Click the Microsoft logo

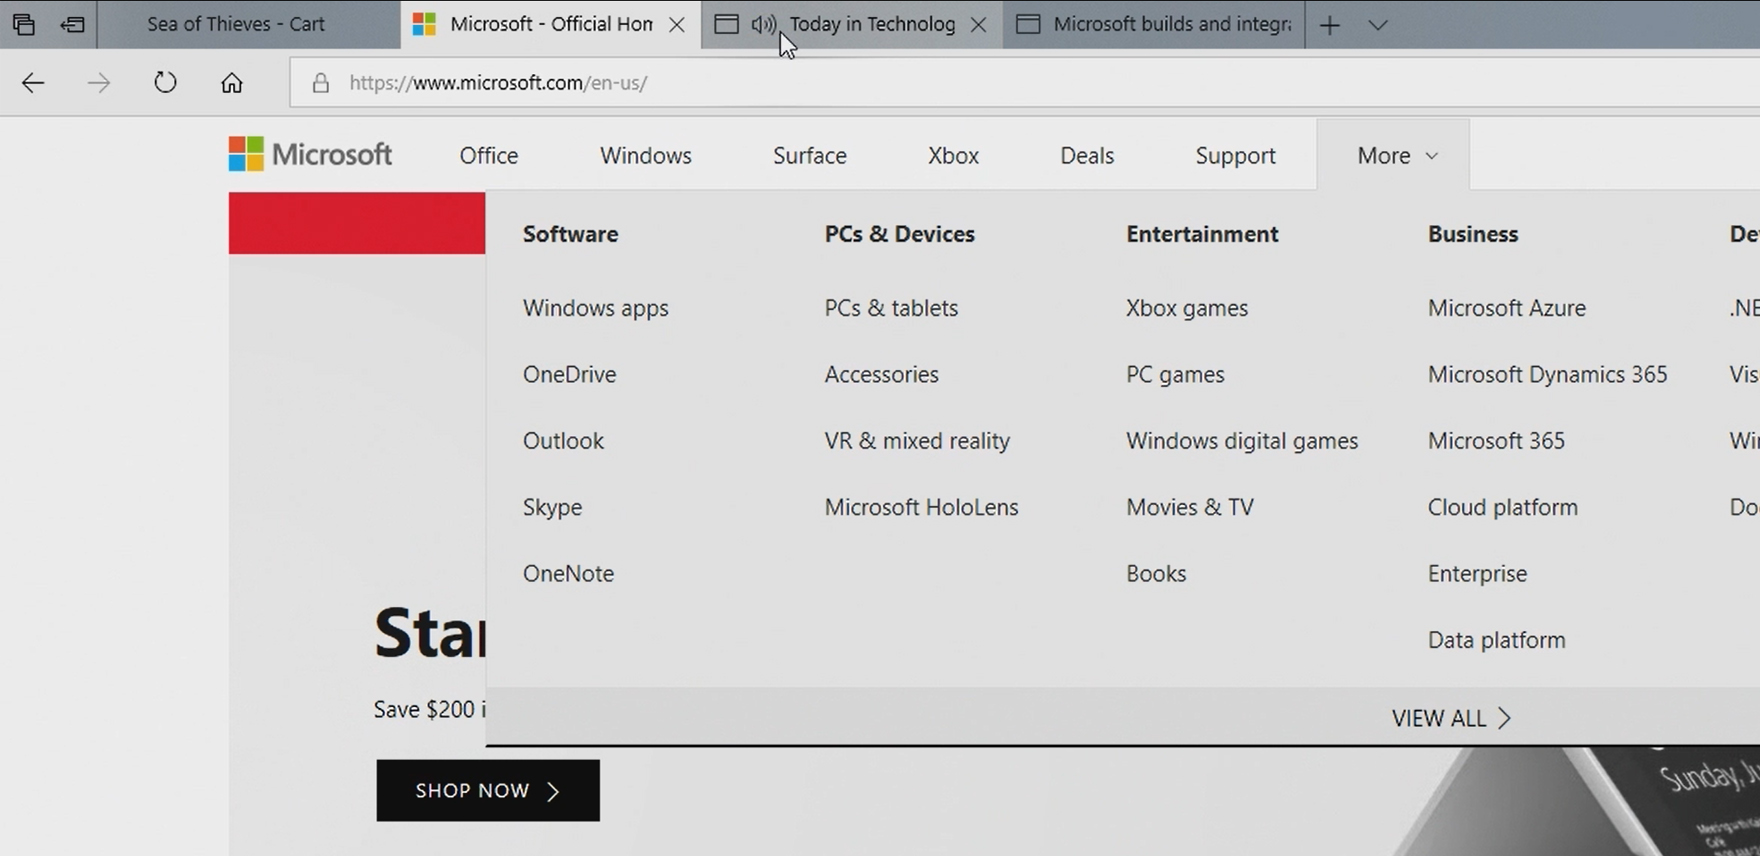click(310, 154)
